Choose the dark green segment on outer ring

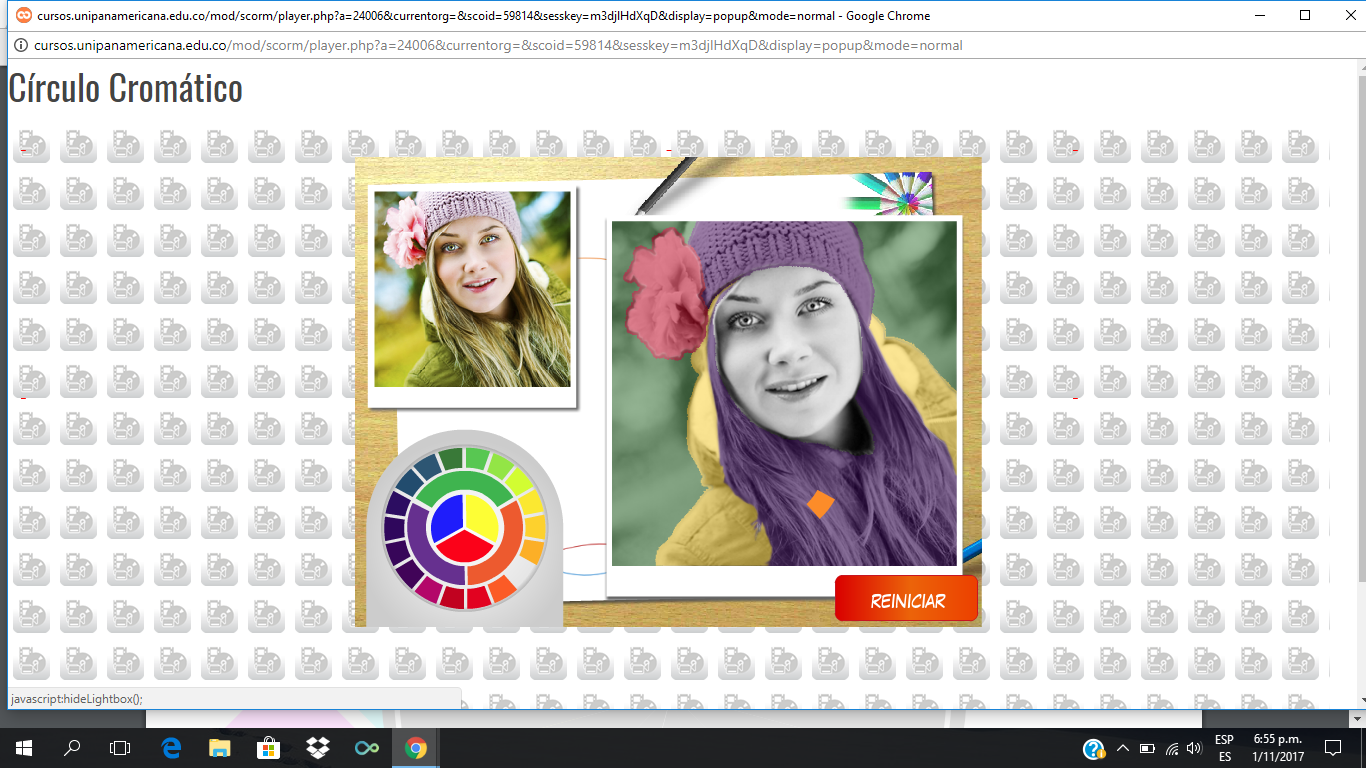pos(450,459)
